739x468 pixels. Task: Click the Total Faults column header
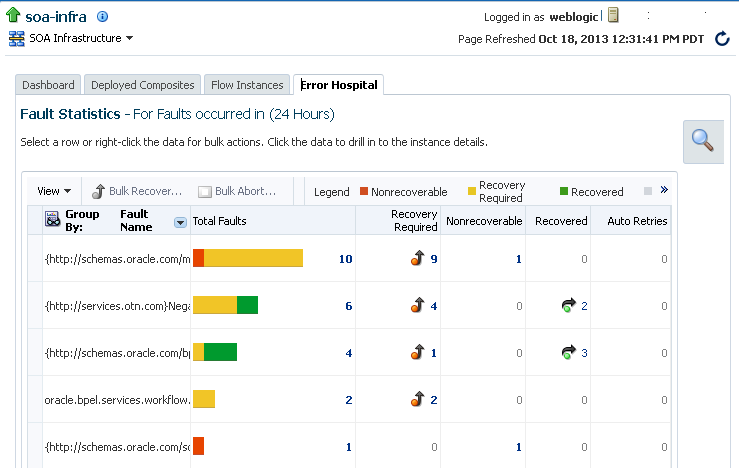tap(220, 221)
